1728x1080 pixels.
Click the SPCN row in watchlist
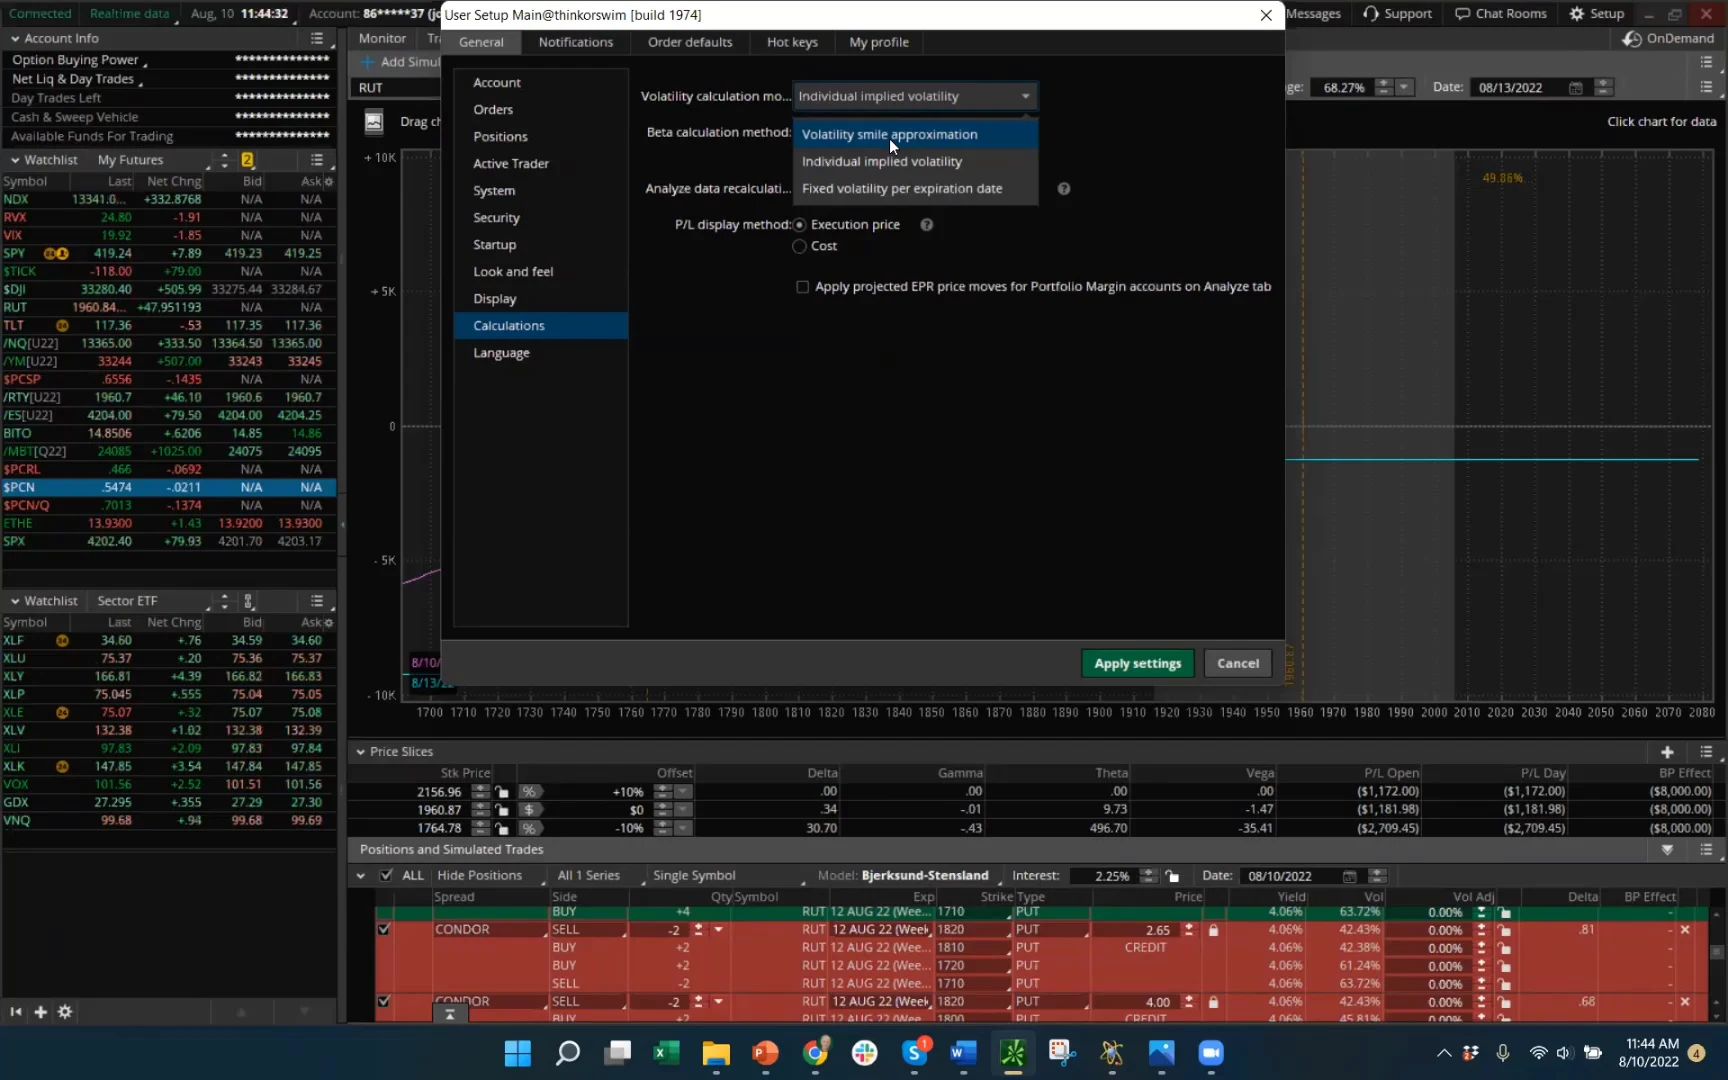coord(168,488)
